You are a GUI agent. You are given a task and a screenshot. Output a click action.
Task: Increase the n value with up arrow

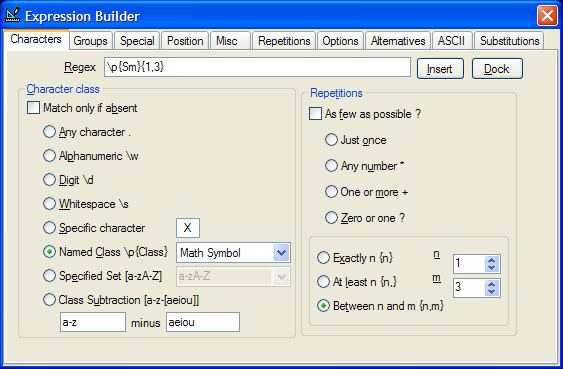492,260
